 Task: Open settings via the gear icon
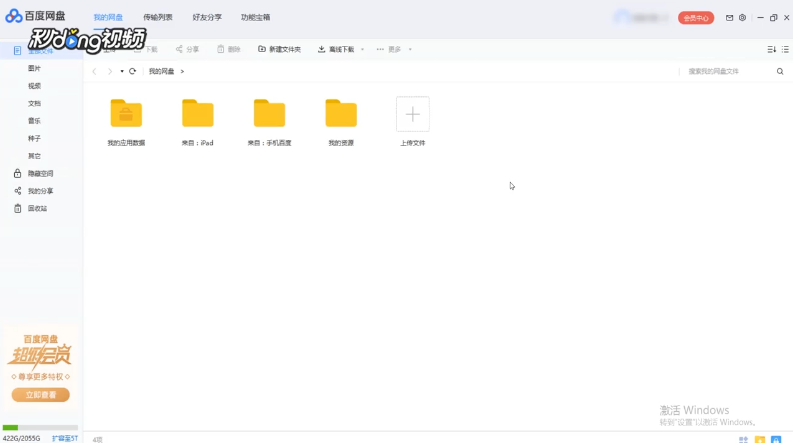point(742,18)
